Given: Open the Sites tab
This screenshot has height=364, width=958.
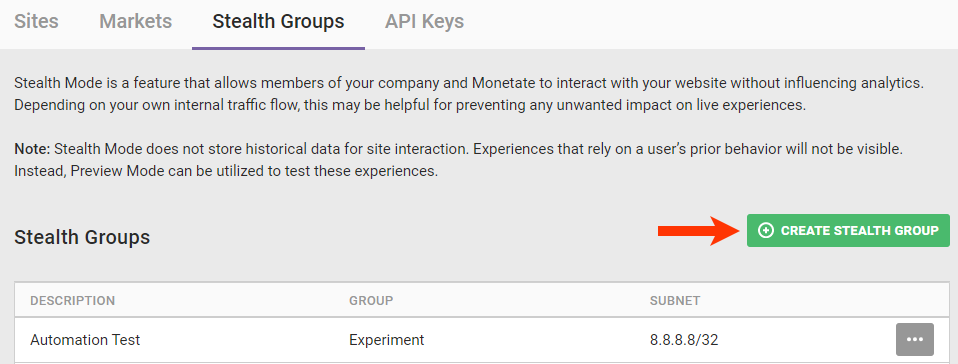Looking at the screenshot, I should click(36, 21).
